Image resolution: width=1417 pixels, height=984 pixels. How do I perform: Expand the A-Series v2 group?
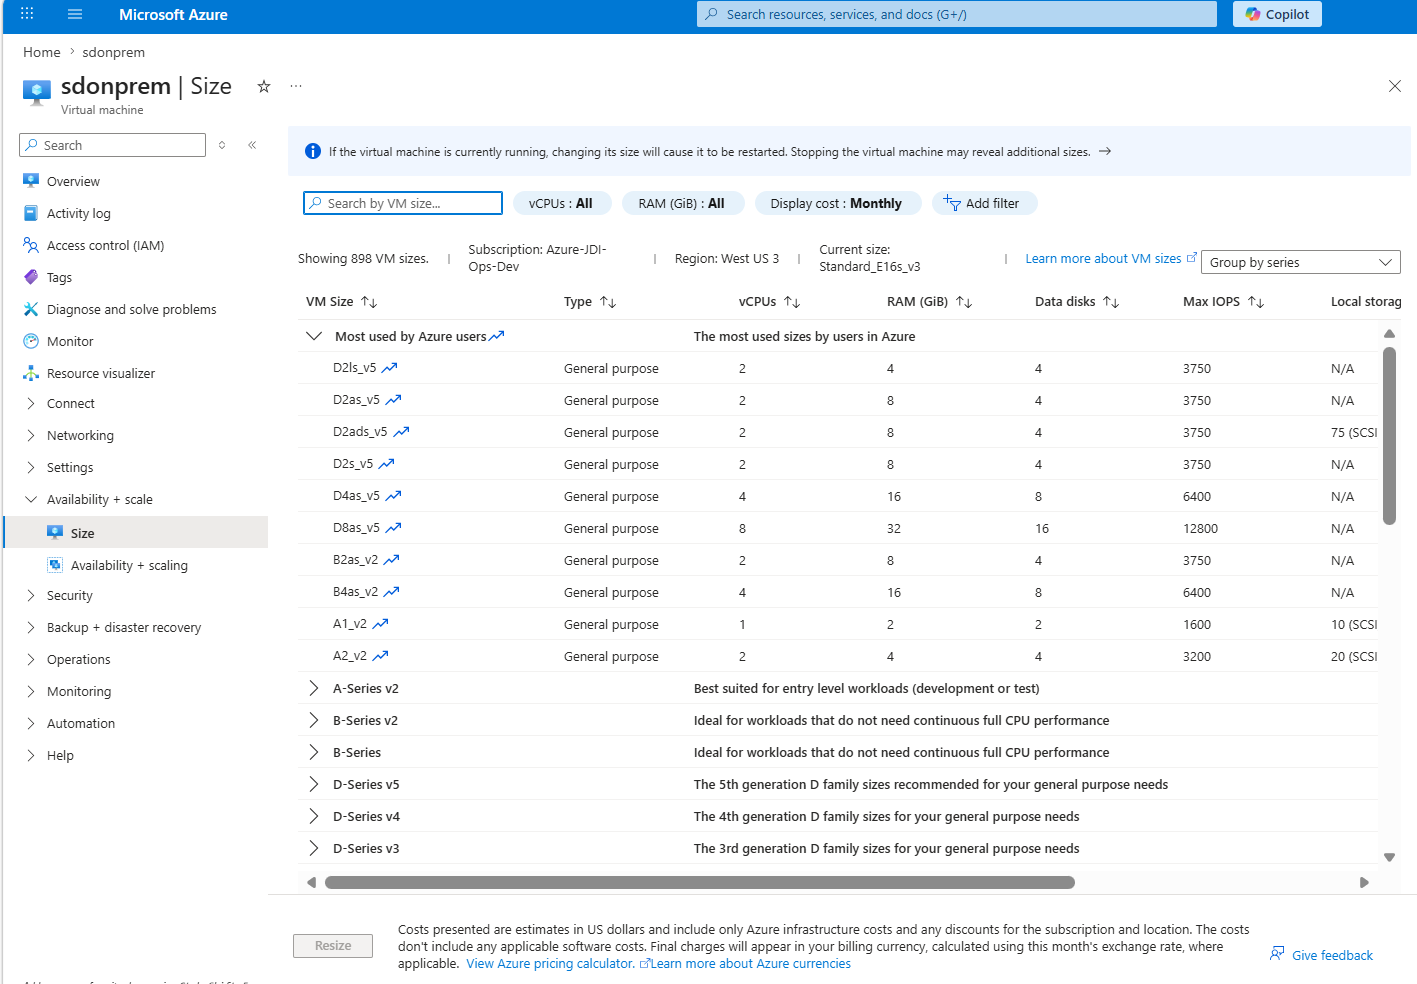point(314,688)
